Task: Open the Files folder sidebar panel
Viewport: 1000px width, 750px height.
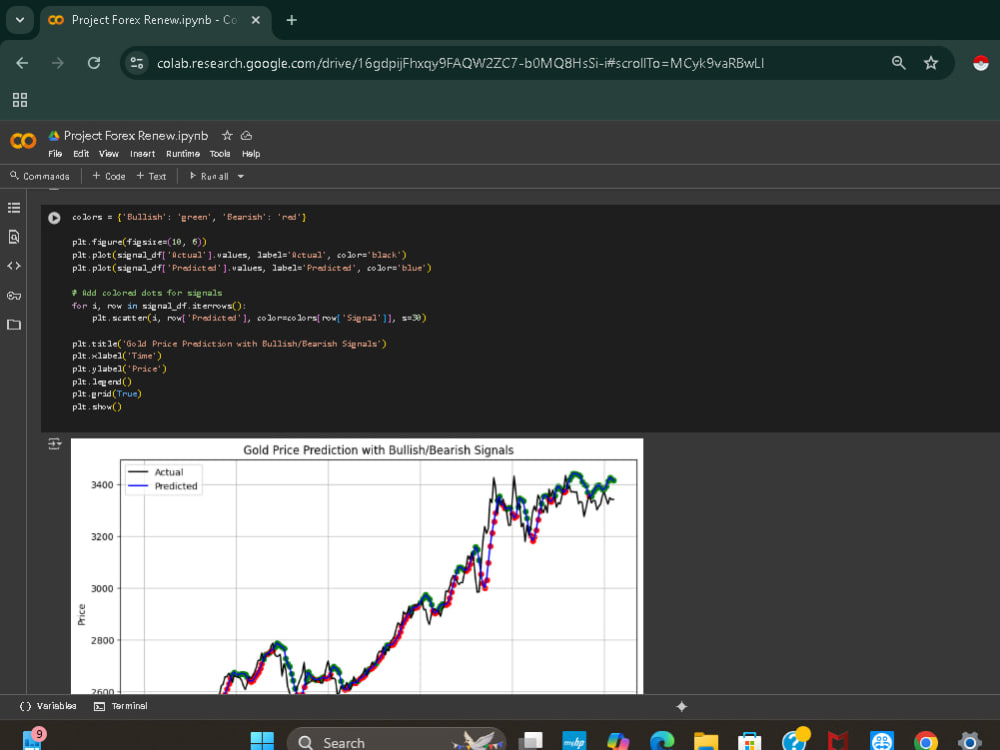Action: (x=14, y=325)
